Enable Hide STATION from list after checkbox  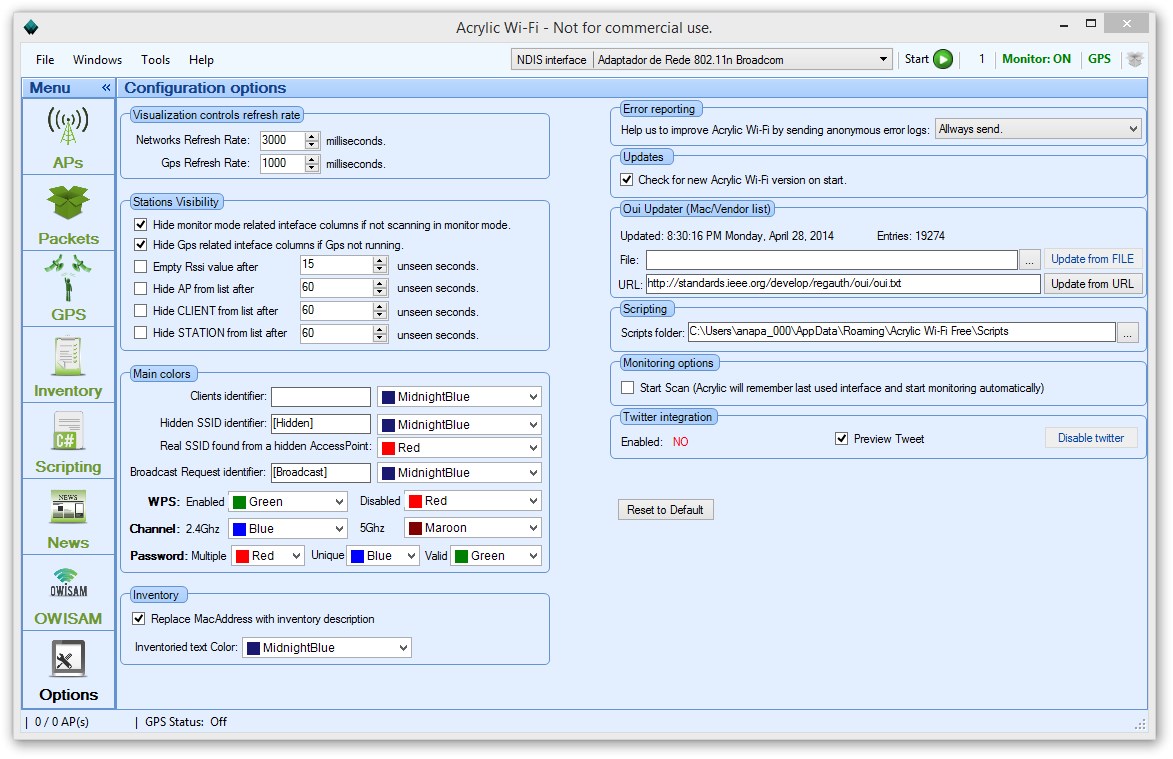(141, 333)
